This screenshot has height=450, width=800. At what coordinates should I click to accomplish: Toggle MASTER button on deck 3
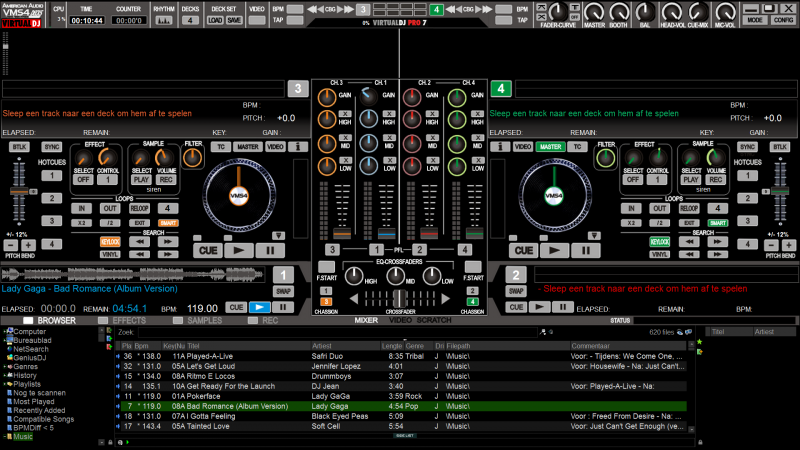pos(247,147)
